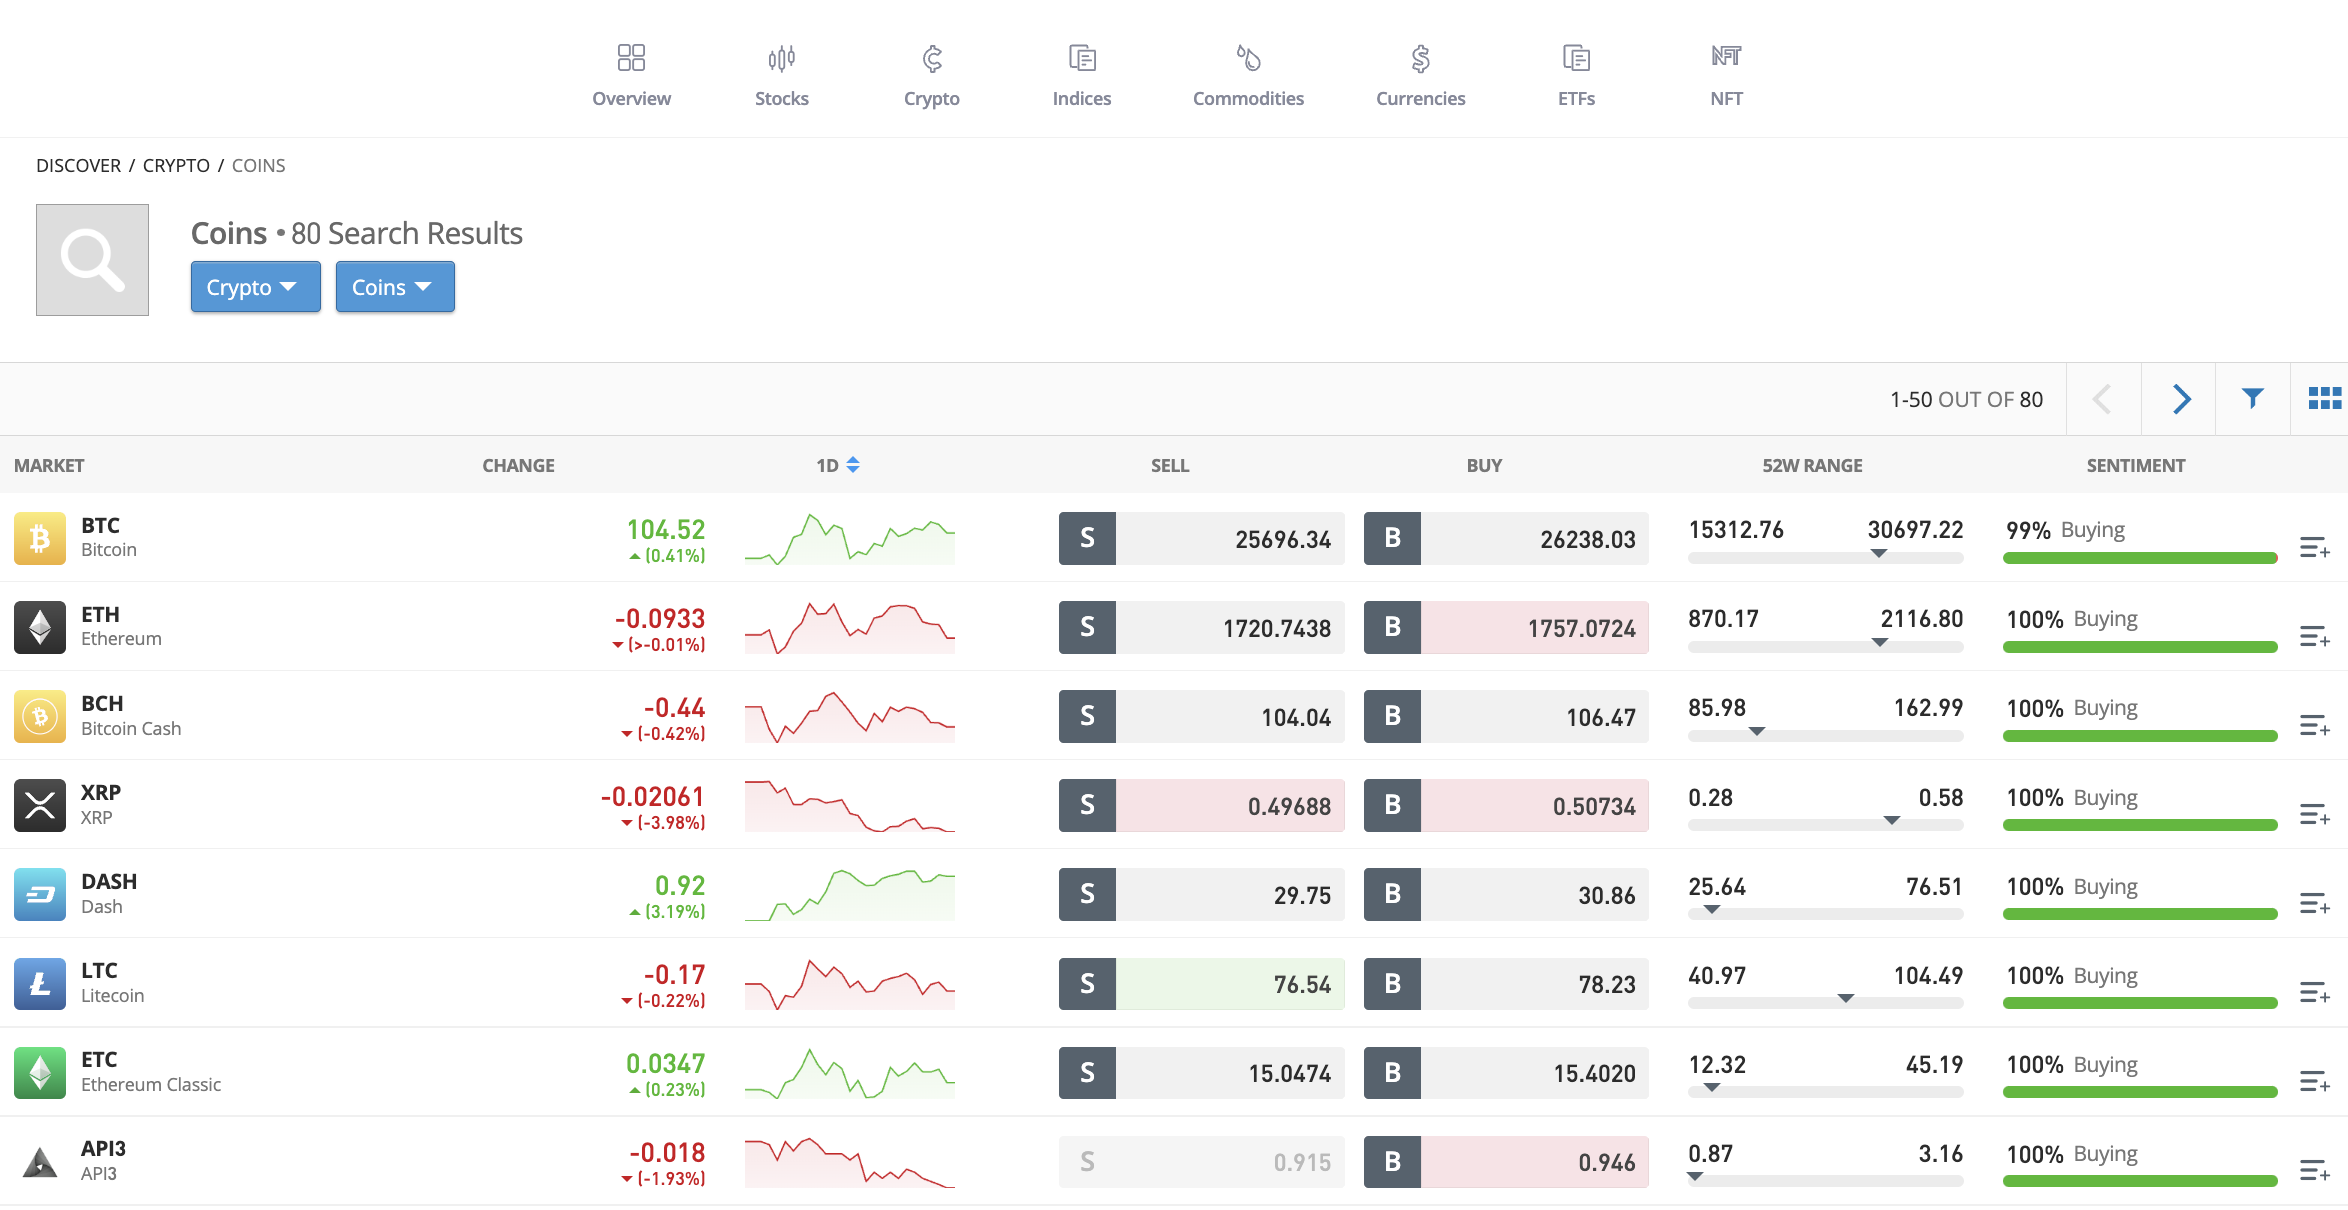This screenshot has height=1210, width=2348.
Task: Buy XRP at 0.50734
Action: pos(1506,805)
